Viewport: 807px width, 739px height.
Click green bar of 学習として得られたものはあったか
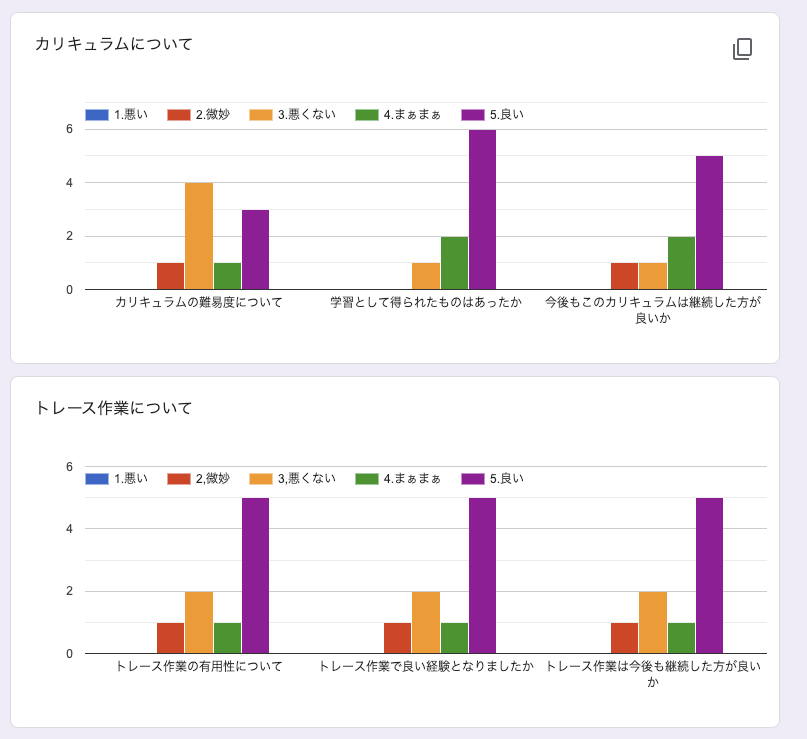pyautogui.click(x=454, y=263)
